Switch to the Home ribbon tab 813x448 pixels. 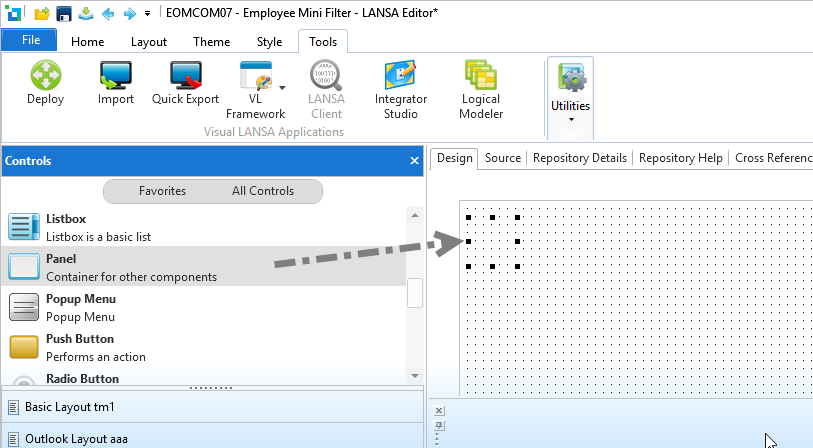pos(88,41)
